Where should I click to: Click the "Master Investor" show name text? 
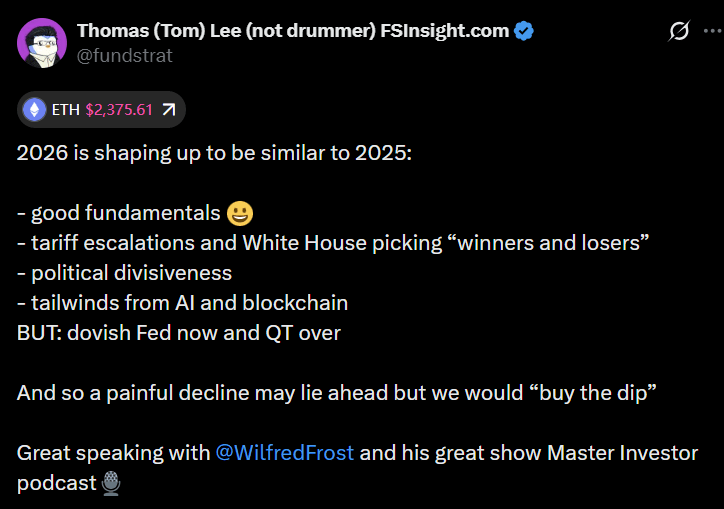(x=622, y=453)
